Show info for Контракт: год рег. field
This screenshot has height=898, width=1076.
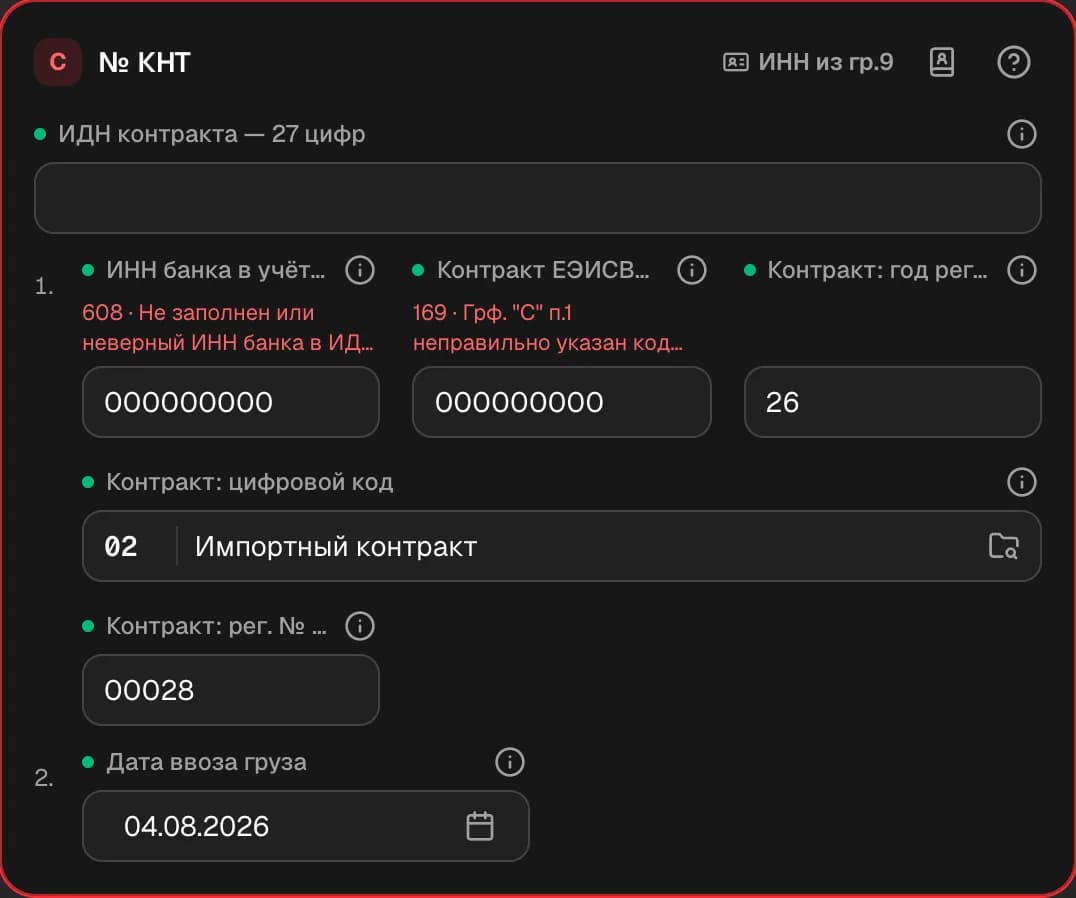click(1022, 270)
